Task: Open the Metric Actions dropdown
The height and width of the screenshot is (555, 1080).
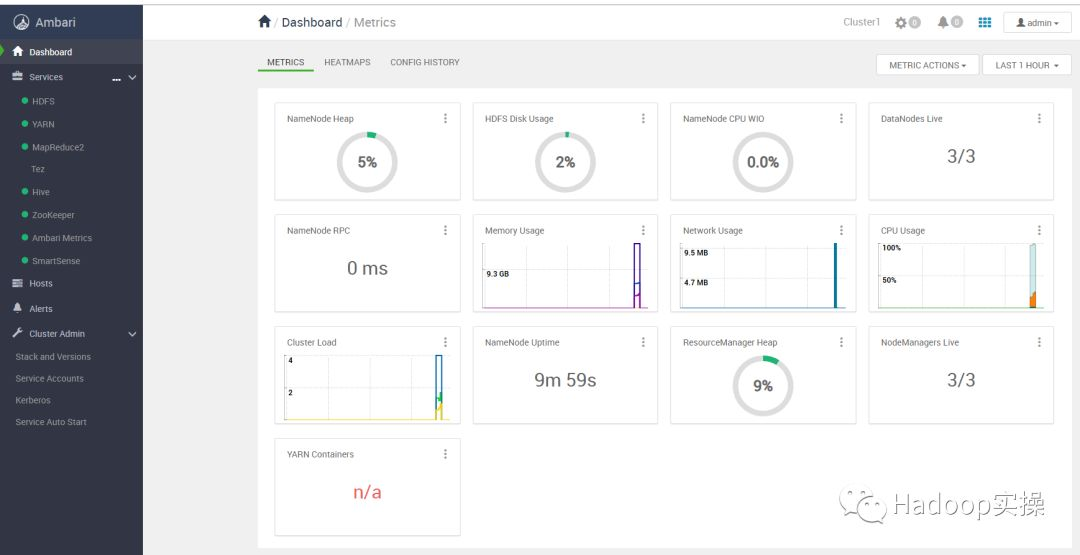Action: tap(927, 65)
